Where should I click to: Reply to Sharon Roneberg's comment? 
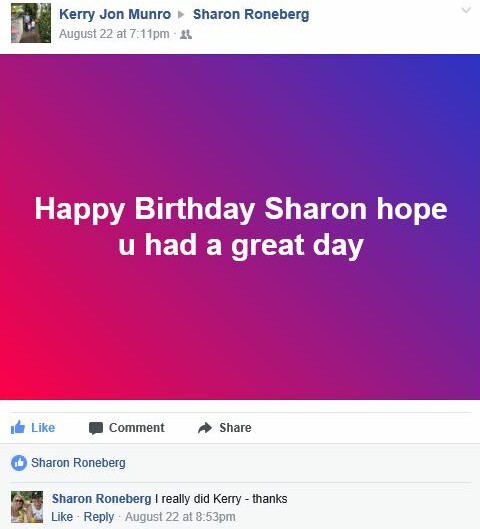pos(99,517)
